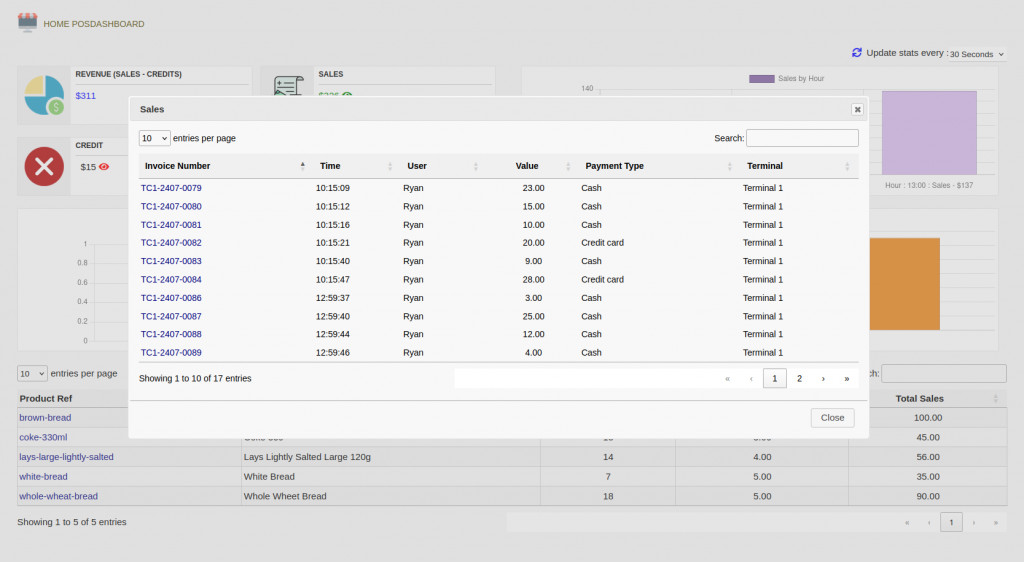Image resolution: width=1024 pixels, height=562 pixels.
Task: Jump to last page of Sales entries
Action: [847, 379]
